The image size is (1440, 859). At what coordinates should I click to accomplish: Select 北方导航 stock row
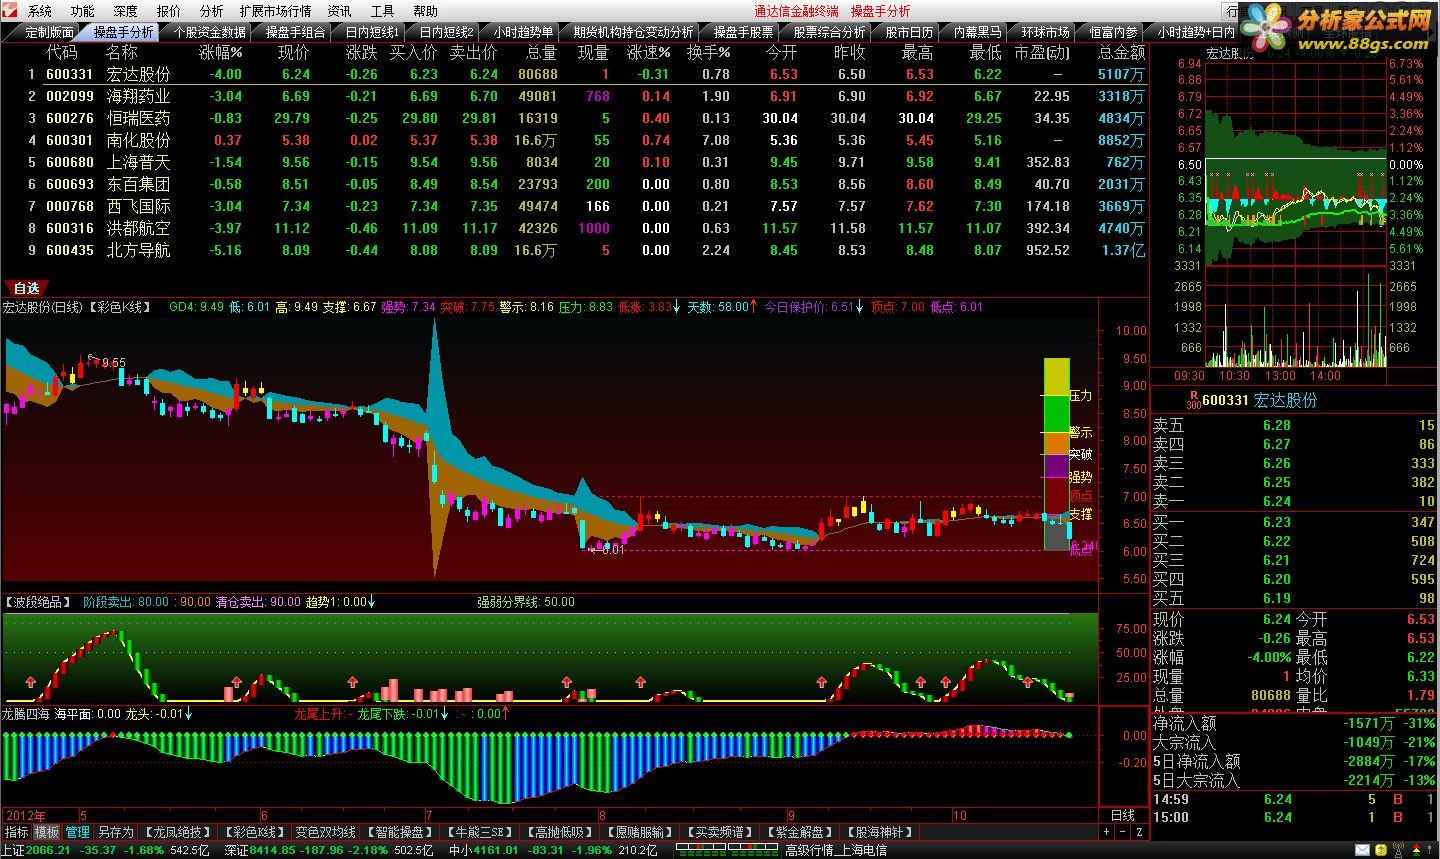(x=575, y=250)
